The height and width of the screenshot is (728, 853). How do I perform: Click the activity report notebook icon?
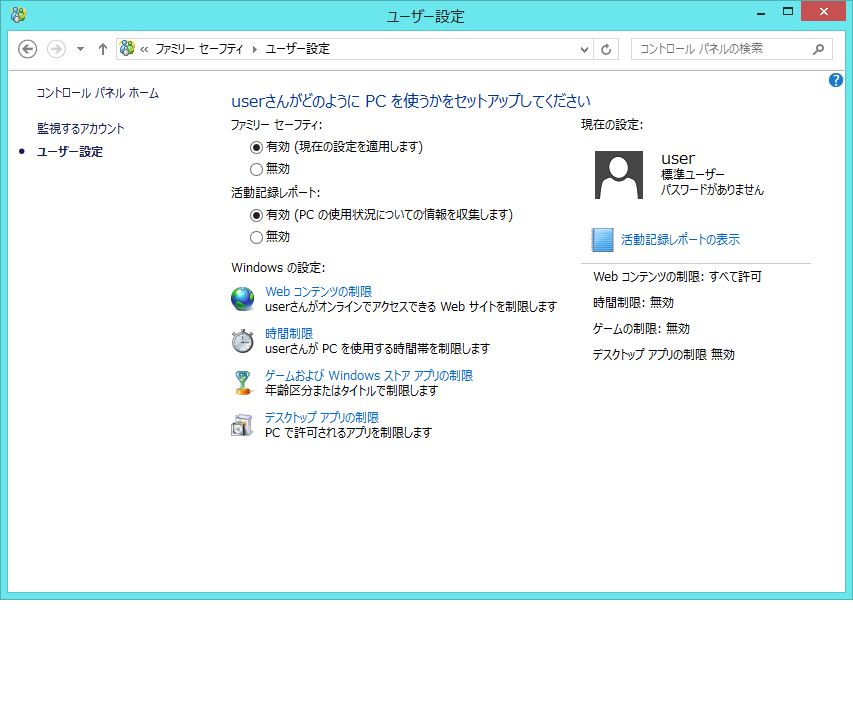click(602, 240)
